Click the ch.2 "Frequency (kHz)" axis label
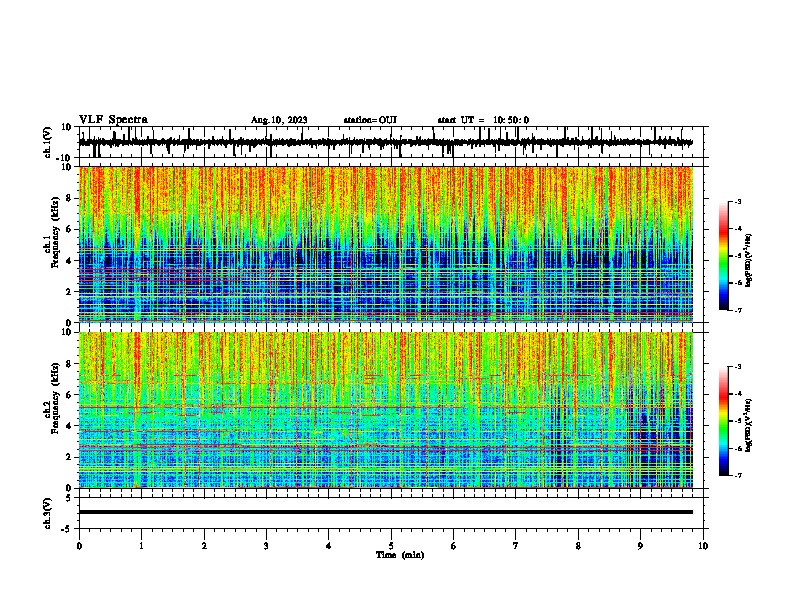This screenshot has width=792, height=612. coord(55,398)
